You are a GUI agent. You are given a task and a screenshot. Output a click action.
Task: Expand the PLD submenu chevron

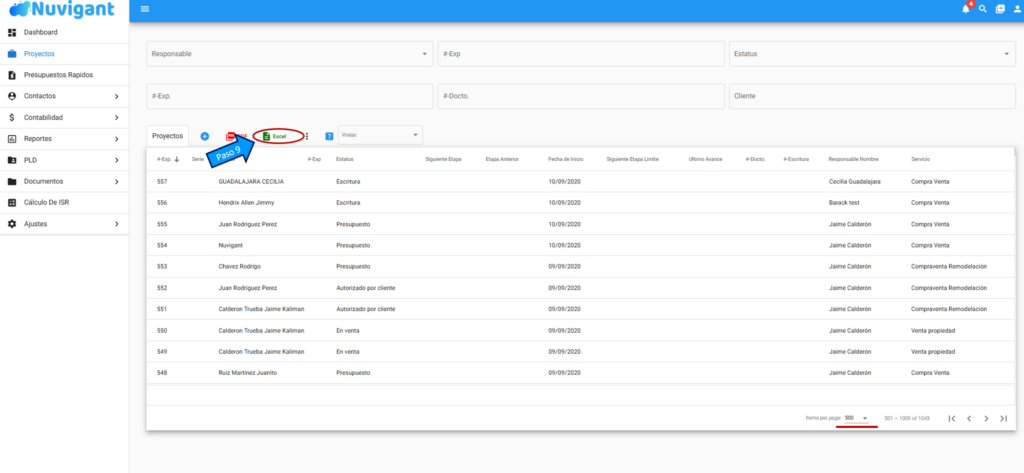[x=116, y=160]
